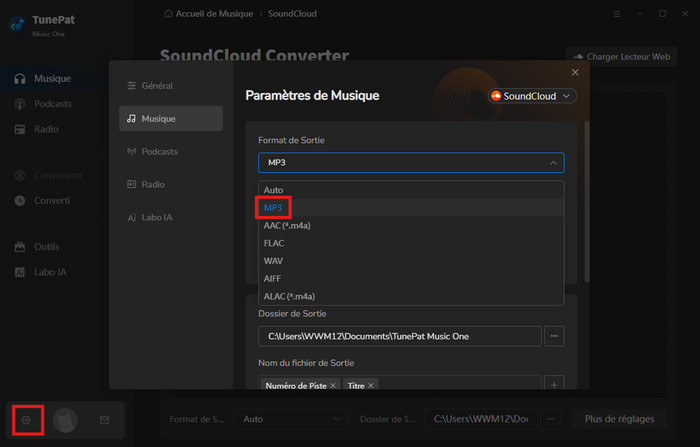Click the SoundCloud breadcrumb

click(x=292, y=13)
